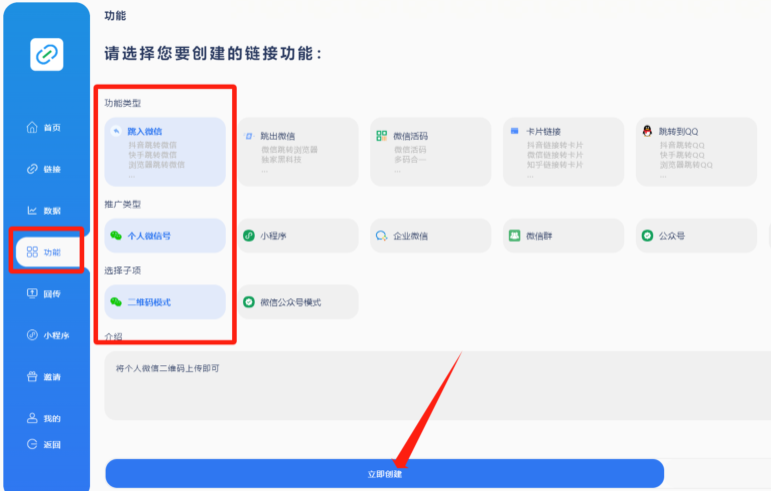
Task: Go to 邀请 in the sidebar menu
Action: (52, 377)
